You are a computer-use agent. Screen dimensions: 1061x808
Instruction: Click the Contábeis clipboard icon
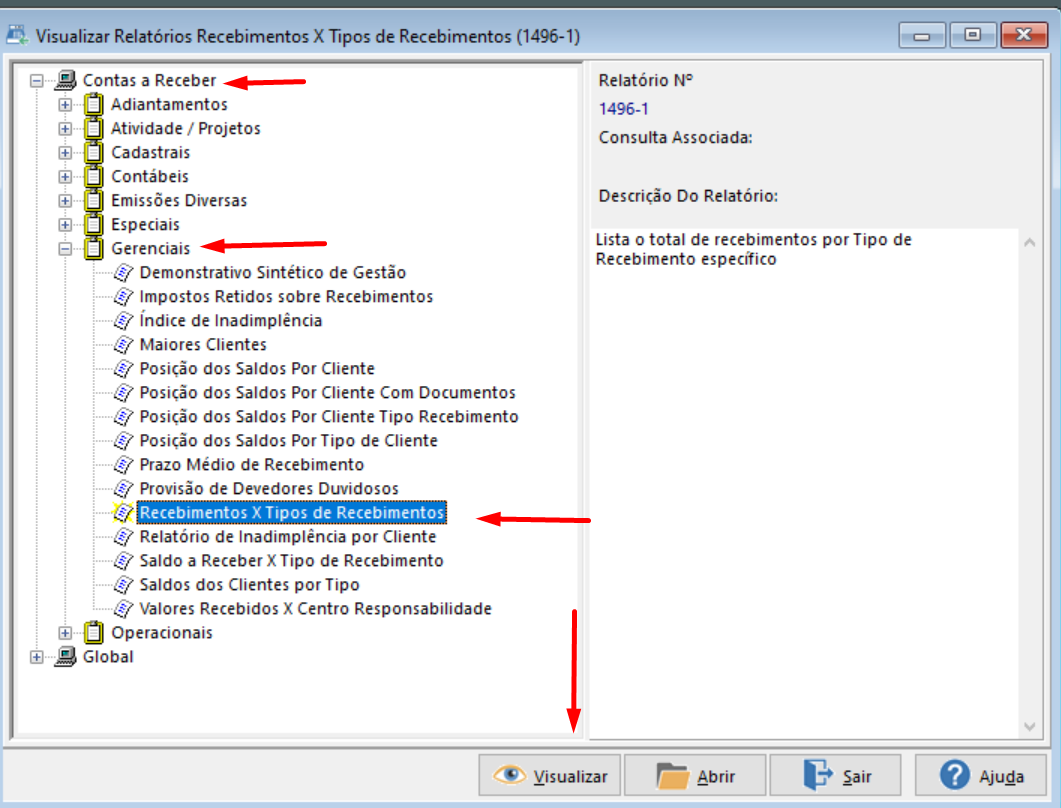93,177
